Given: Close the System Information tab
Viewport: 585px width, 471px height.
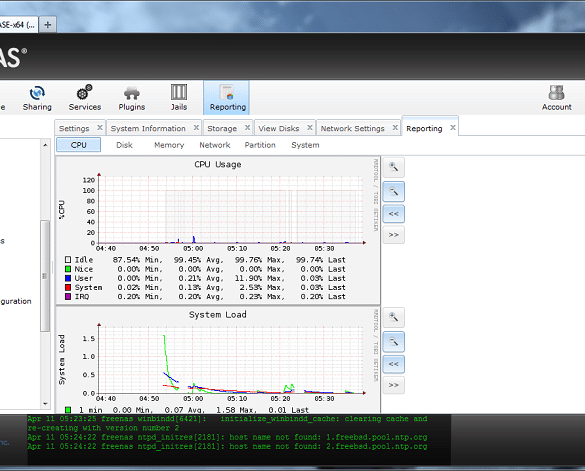Looking at the screenshot, I should 196,128.
